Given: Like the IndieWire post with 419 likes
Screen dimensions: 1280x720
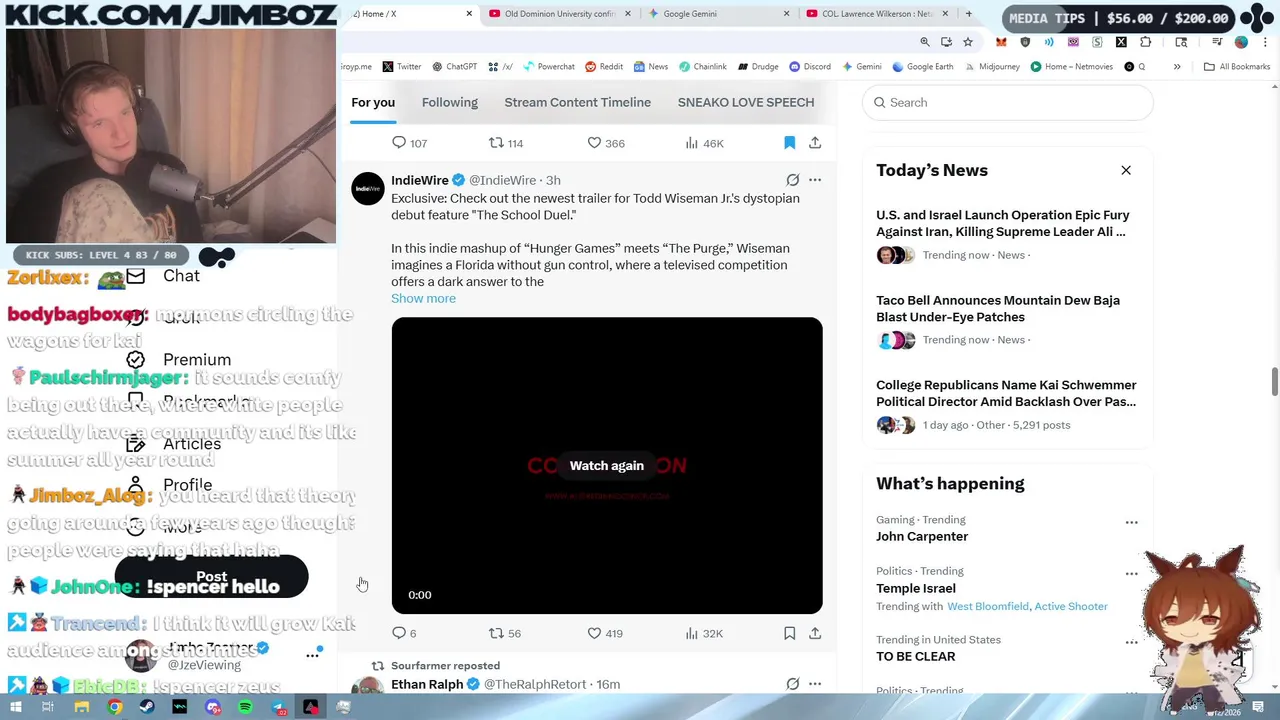Looking at the screenshot, I should pyautogui.click(x=604, y=633).
